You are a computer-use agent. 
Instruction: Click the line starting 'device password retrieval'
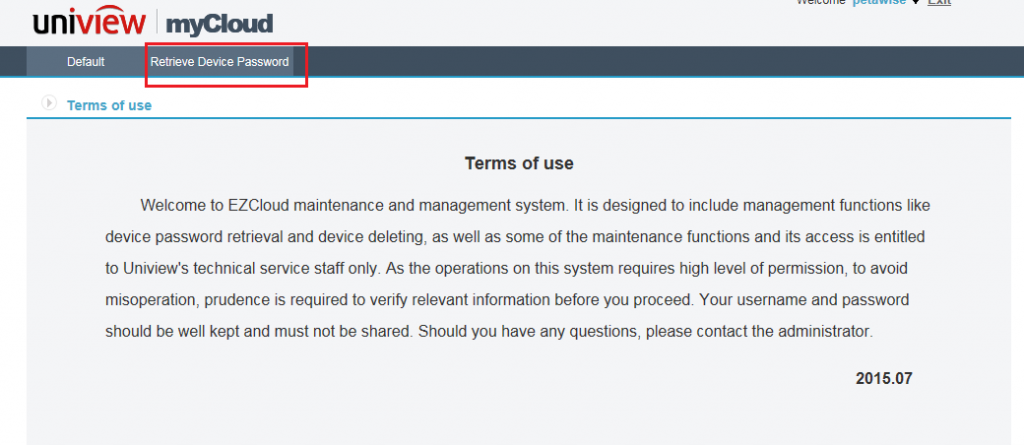[515, 237]
